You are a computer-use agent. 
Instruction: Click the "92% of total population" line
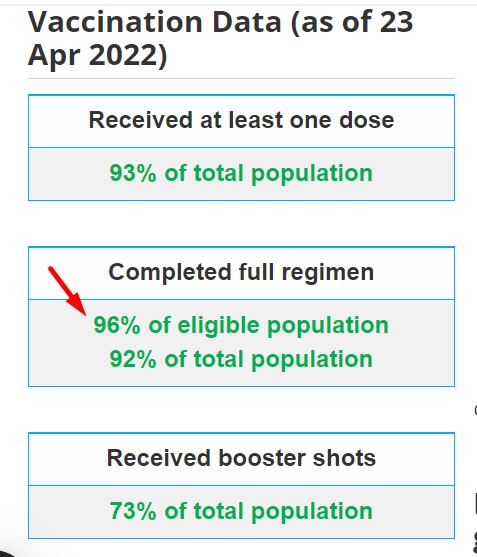point(241,359)
